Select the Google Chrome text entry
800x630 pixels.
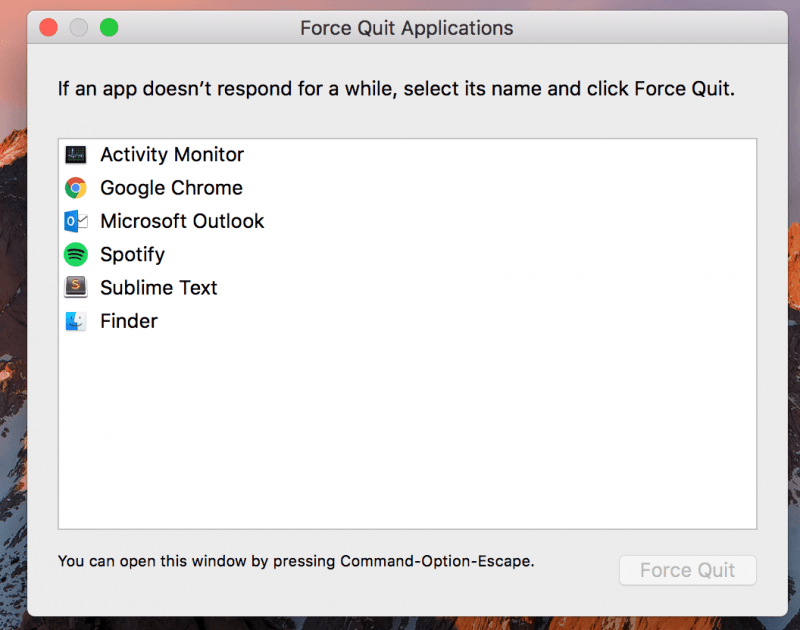click(x=171, y=188)
